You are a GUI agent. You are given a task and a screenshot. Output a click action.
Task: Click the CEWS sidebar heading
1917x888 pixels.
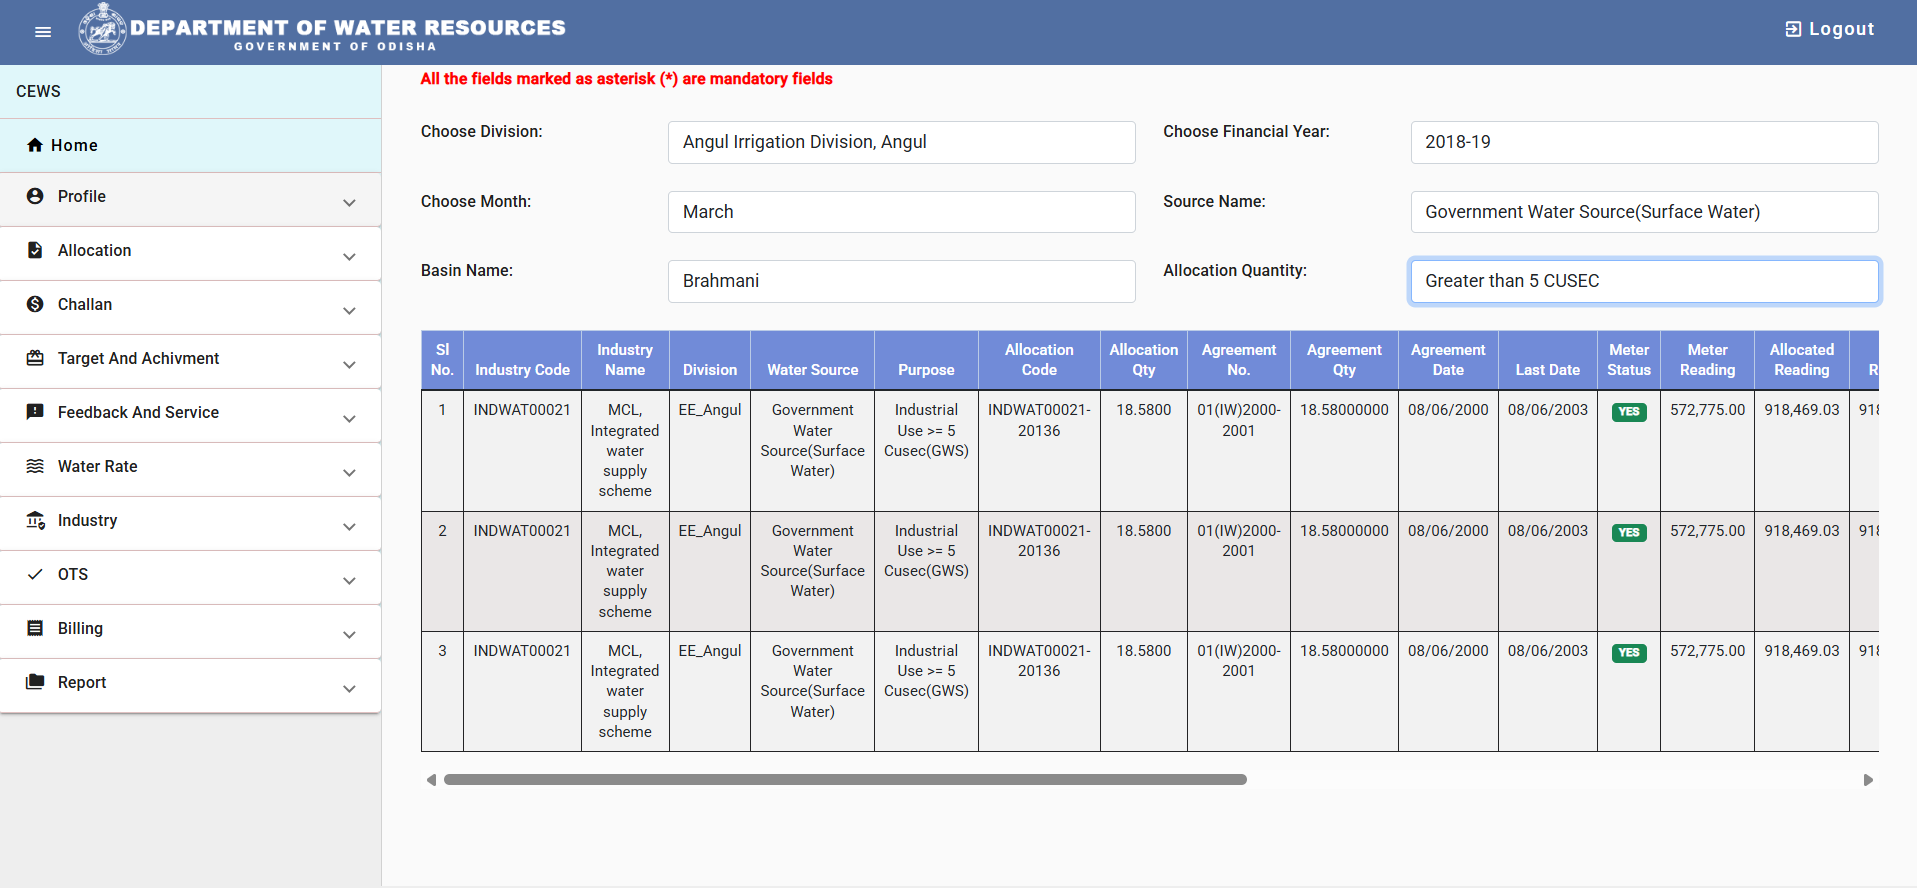pyautogui.click(x=38, y=91)
